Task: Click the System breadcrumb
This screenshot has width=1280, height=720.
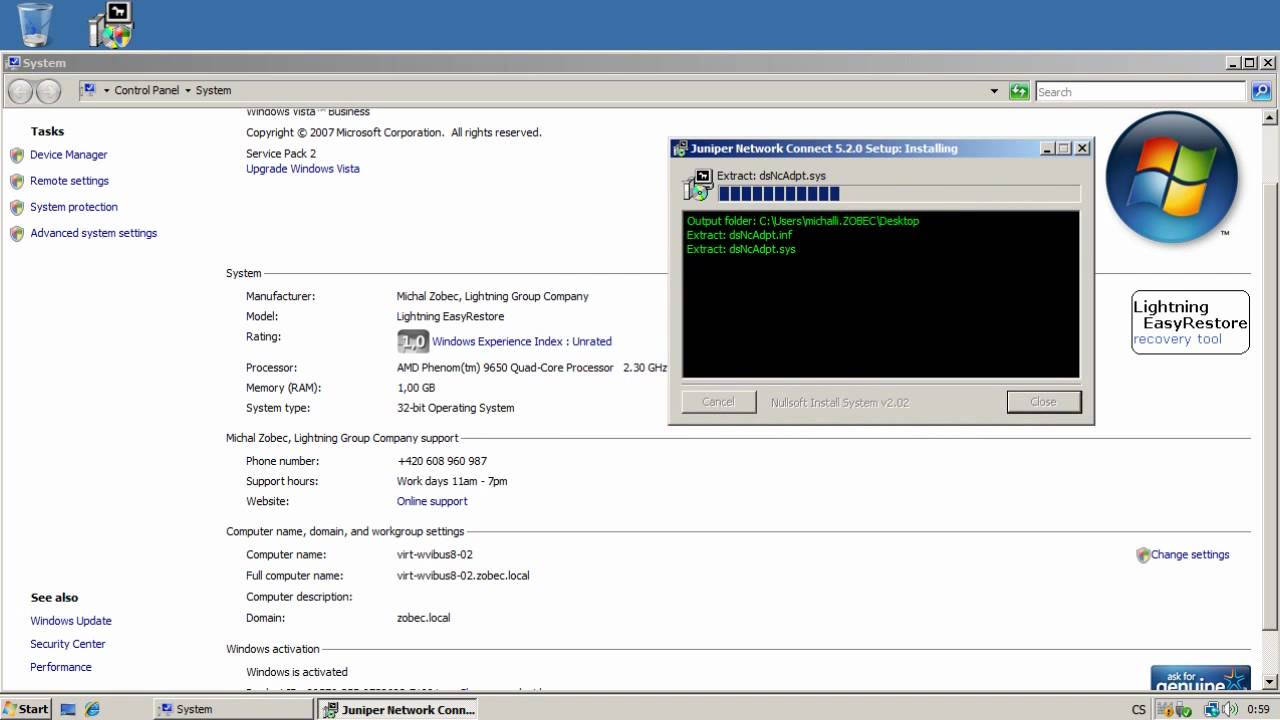Action: pyautogui.click(x=213, y=91)
